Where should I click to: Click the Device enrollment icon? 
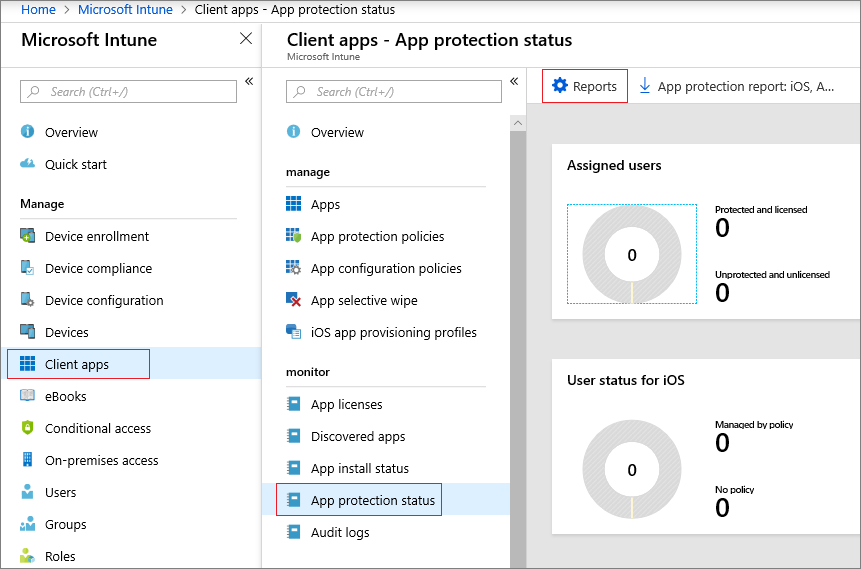click(x=27, y=237)
